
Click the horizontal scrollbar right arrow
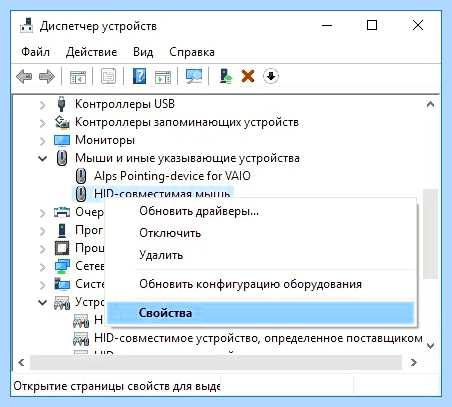[413, 362]
